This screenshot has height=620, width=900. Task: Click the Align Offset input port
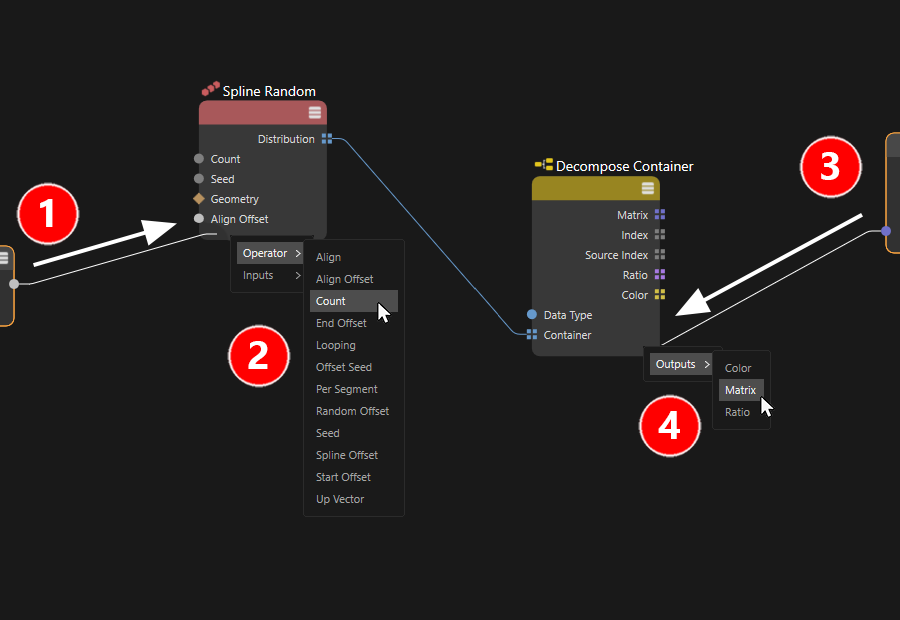[199, 218]
